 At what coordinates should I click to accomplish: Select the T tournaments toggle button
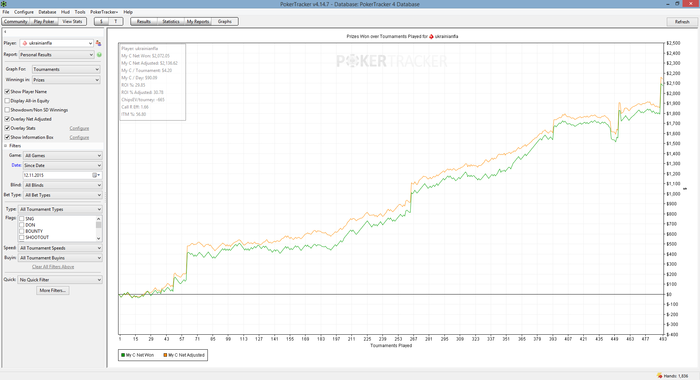coord(116,21)
